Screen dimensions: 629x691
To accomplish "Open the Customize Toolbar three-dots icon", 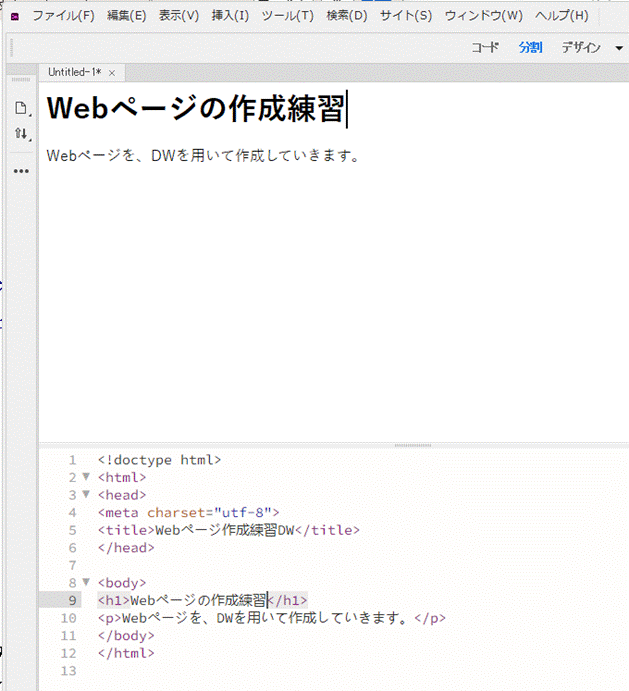I will coord(21,171).
